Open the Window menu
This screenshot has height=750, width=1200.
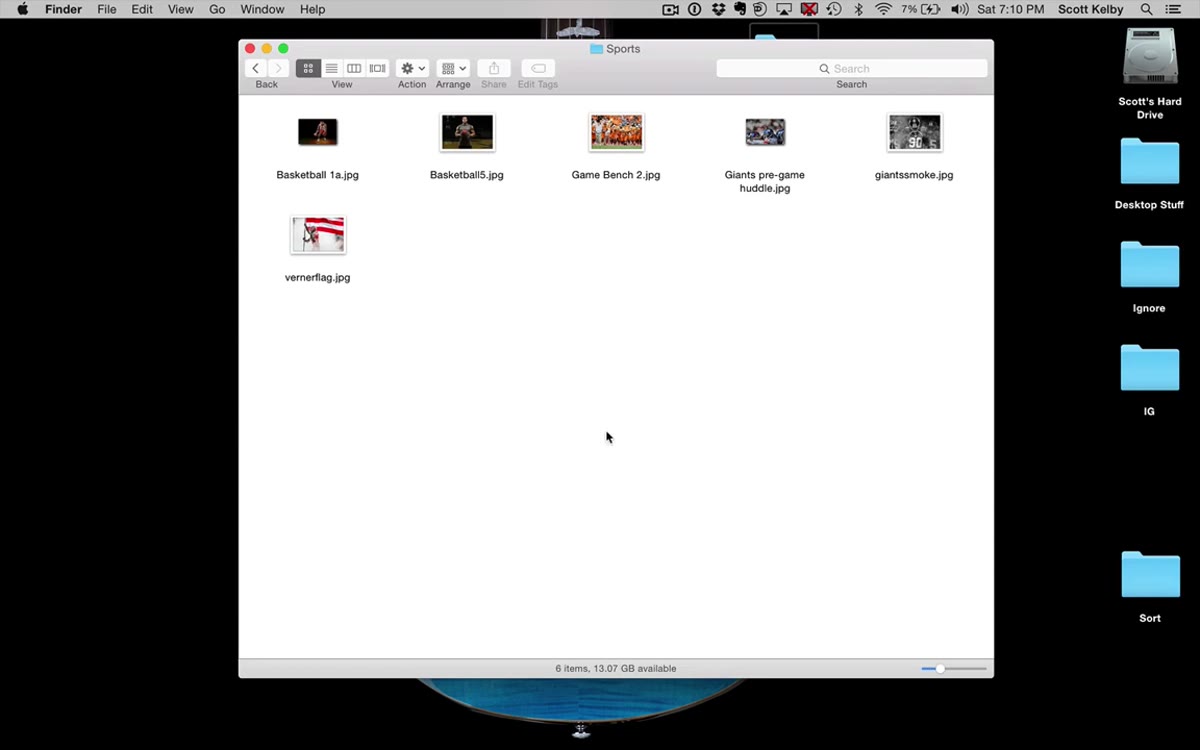coord(263,9)
